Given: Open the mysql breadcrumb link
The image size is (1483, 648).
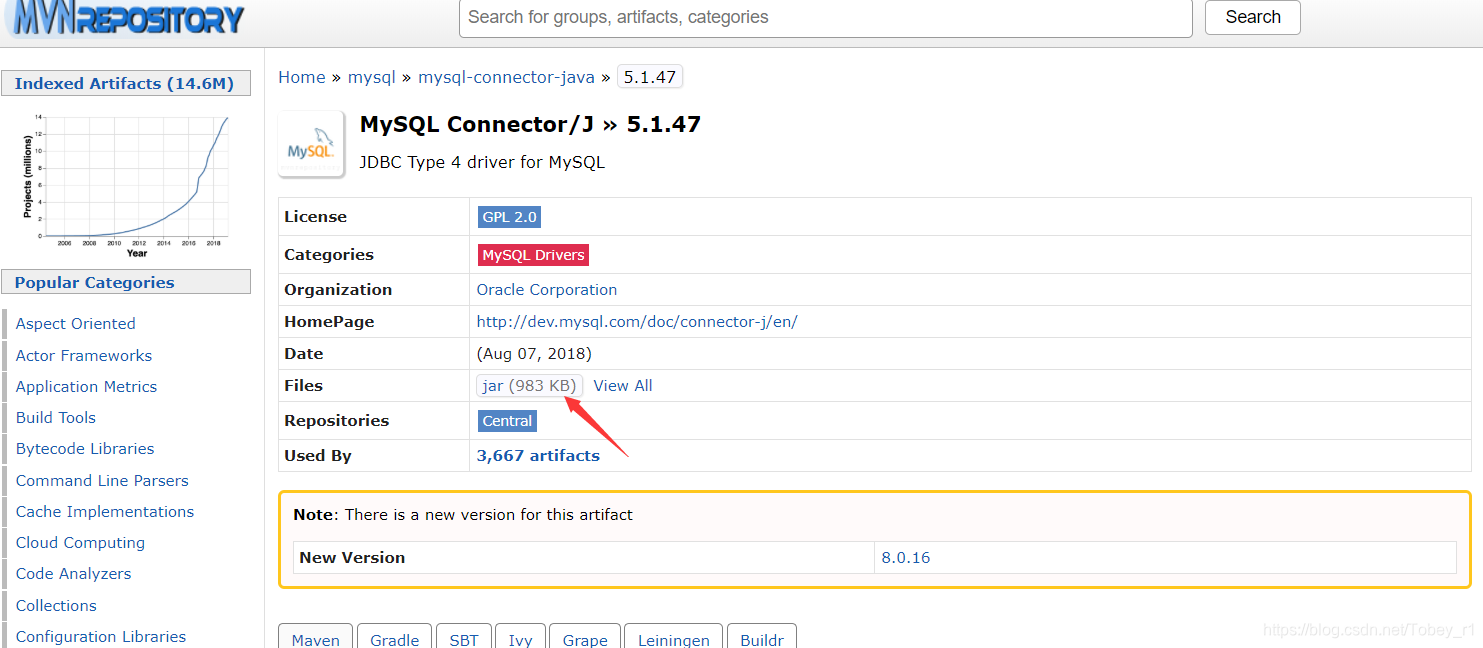Looking at the screenshot, I should coord(372,77).
